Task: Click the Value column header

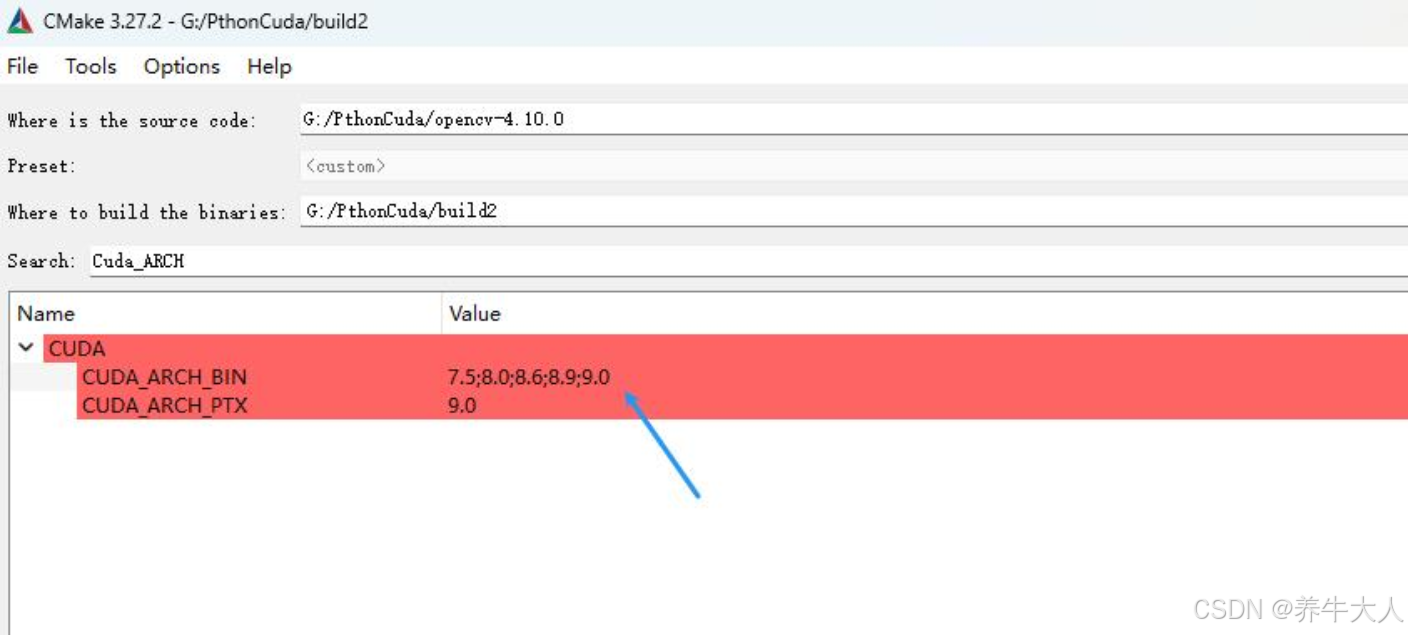Action: tap(925, 313)
